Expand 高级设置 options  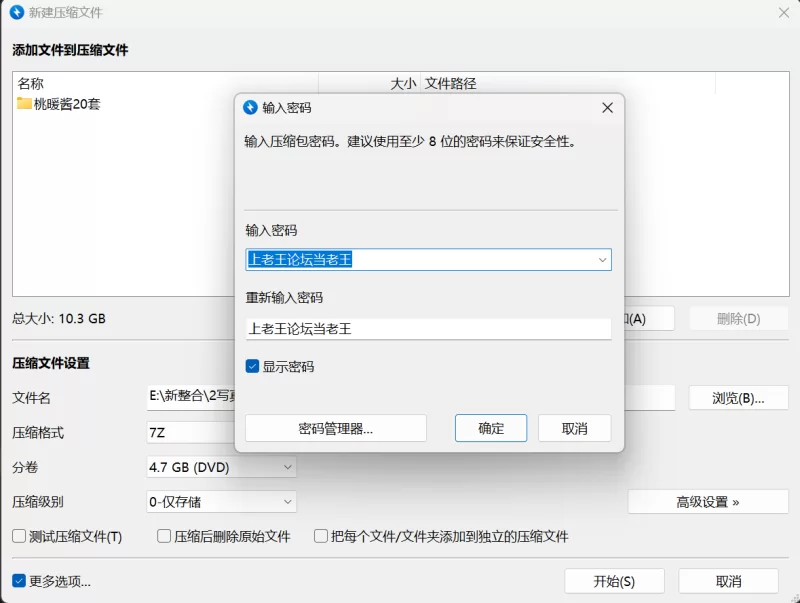coord(708,502)
